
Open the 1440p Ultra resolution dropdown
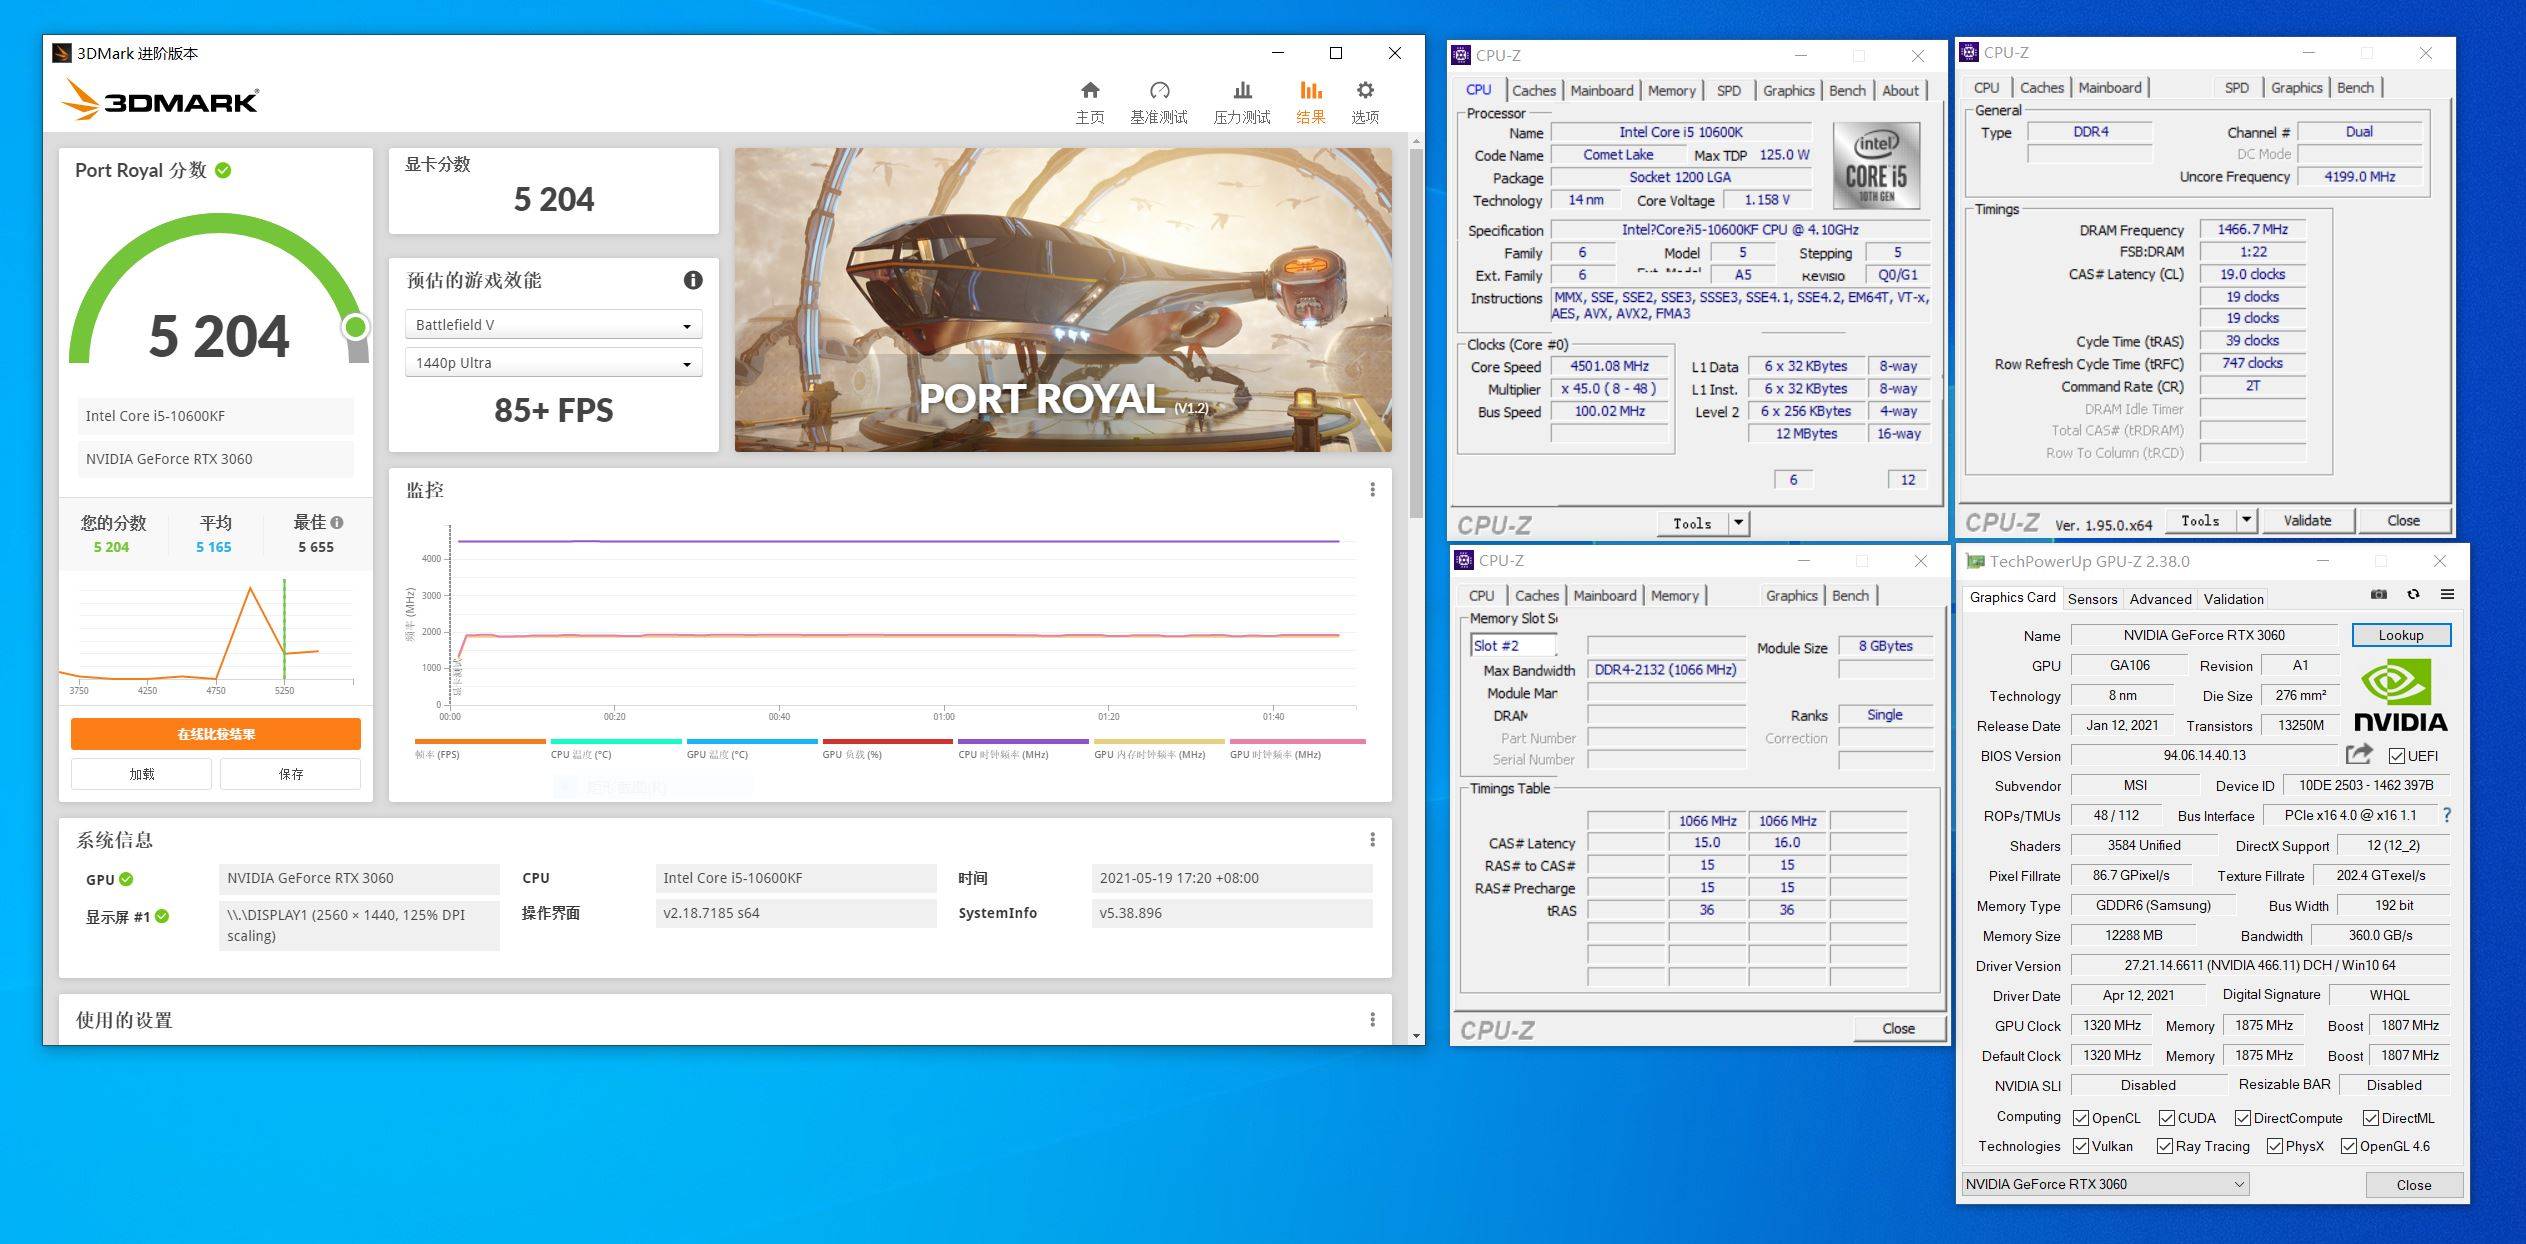coord(554,363)
